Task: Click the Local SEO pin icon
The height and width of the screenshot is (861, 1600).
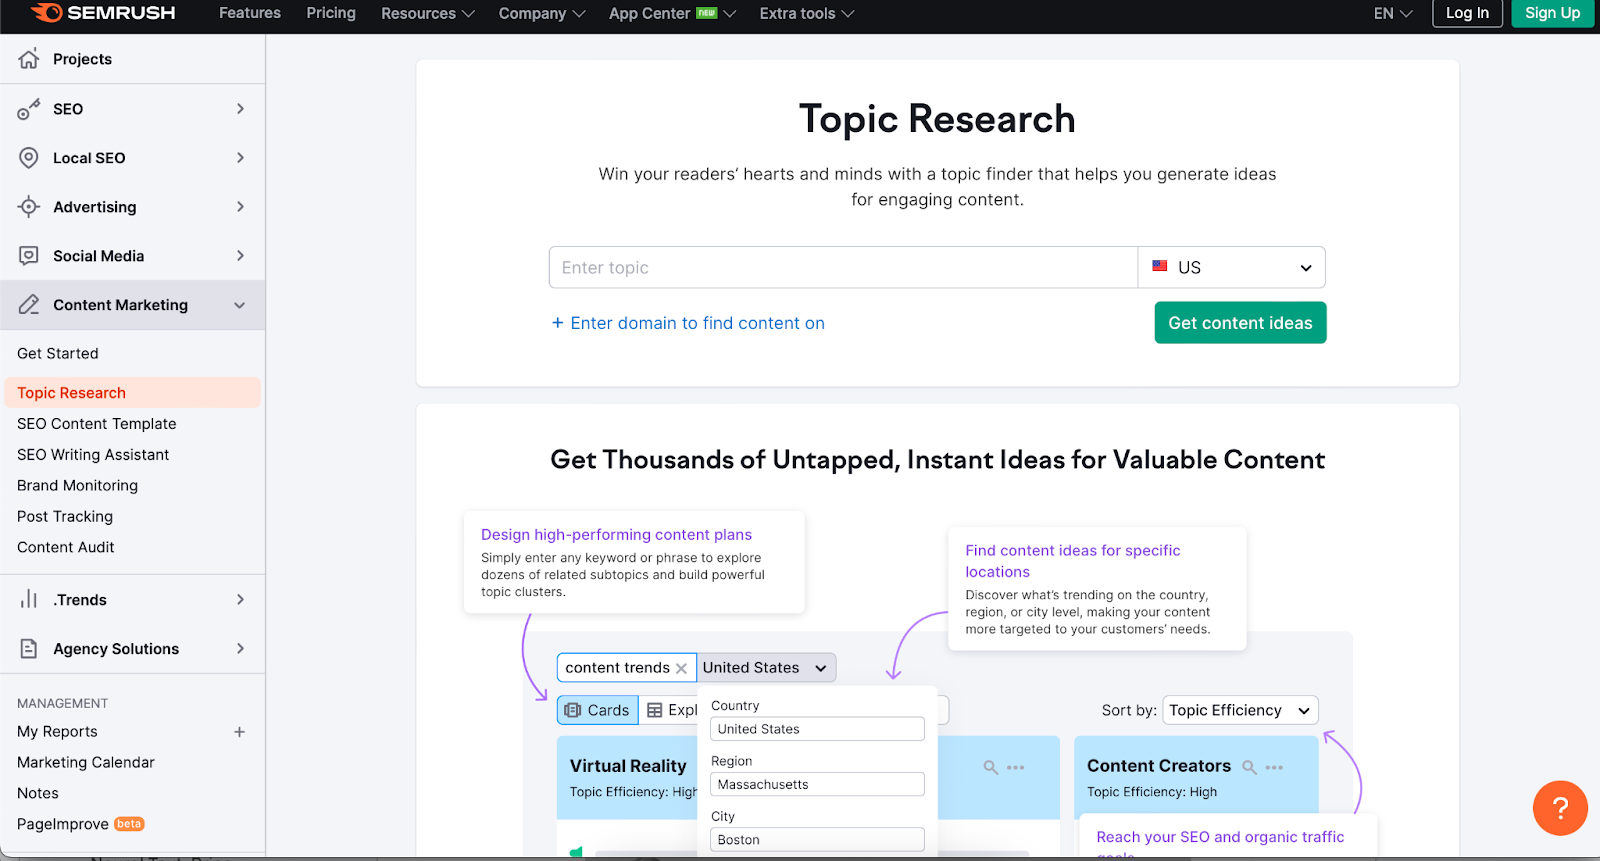Action: (x=29, y=158)
